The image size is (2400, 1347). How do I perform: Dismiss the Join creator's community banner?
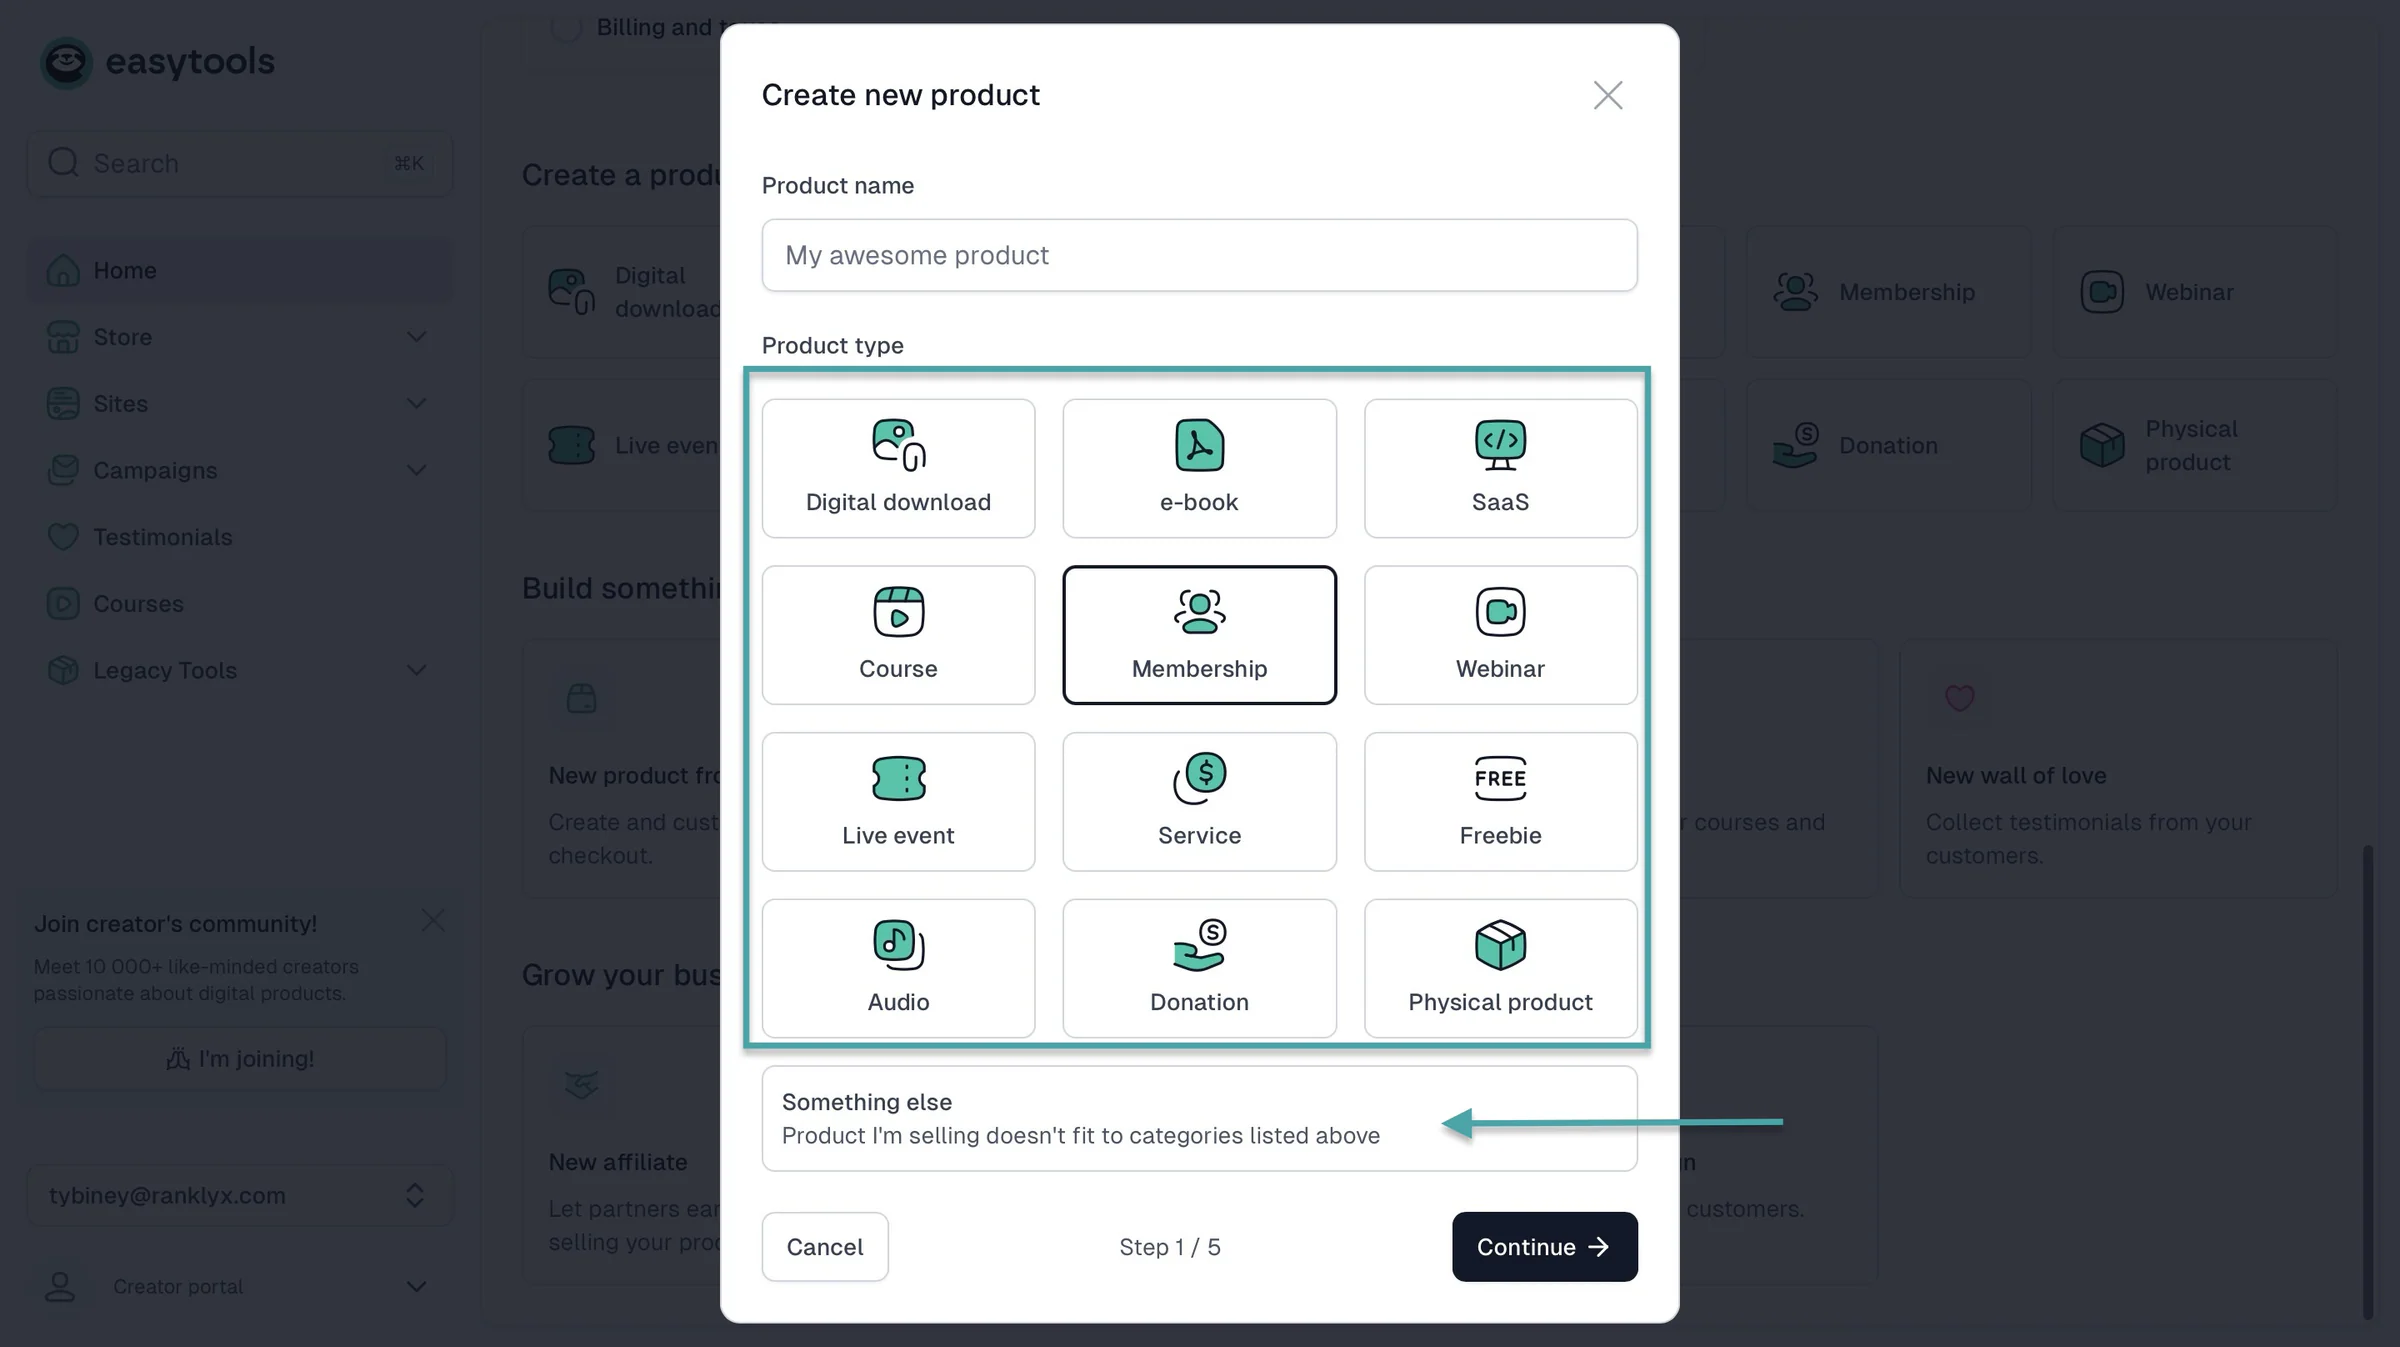(x=433, y=920)
